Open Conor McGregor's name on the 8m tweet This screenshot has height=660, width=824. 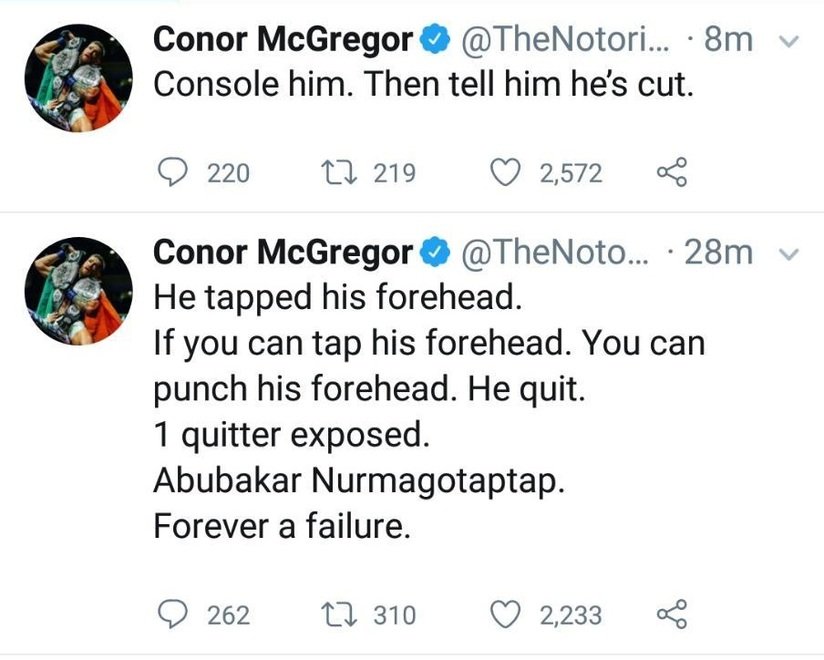click(283, 40)
